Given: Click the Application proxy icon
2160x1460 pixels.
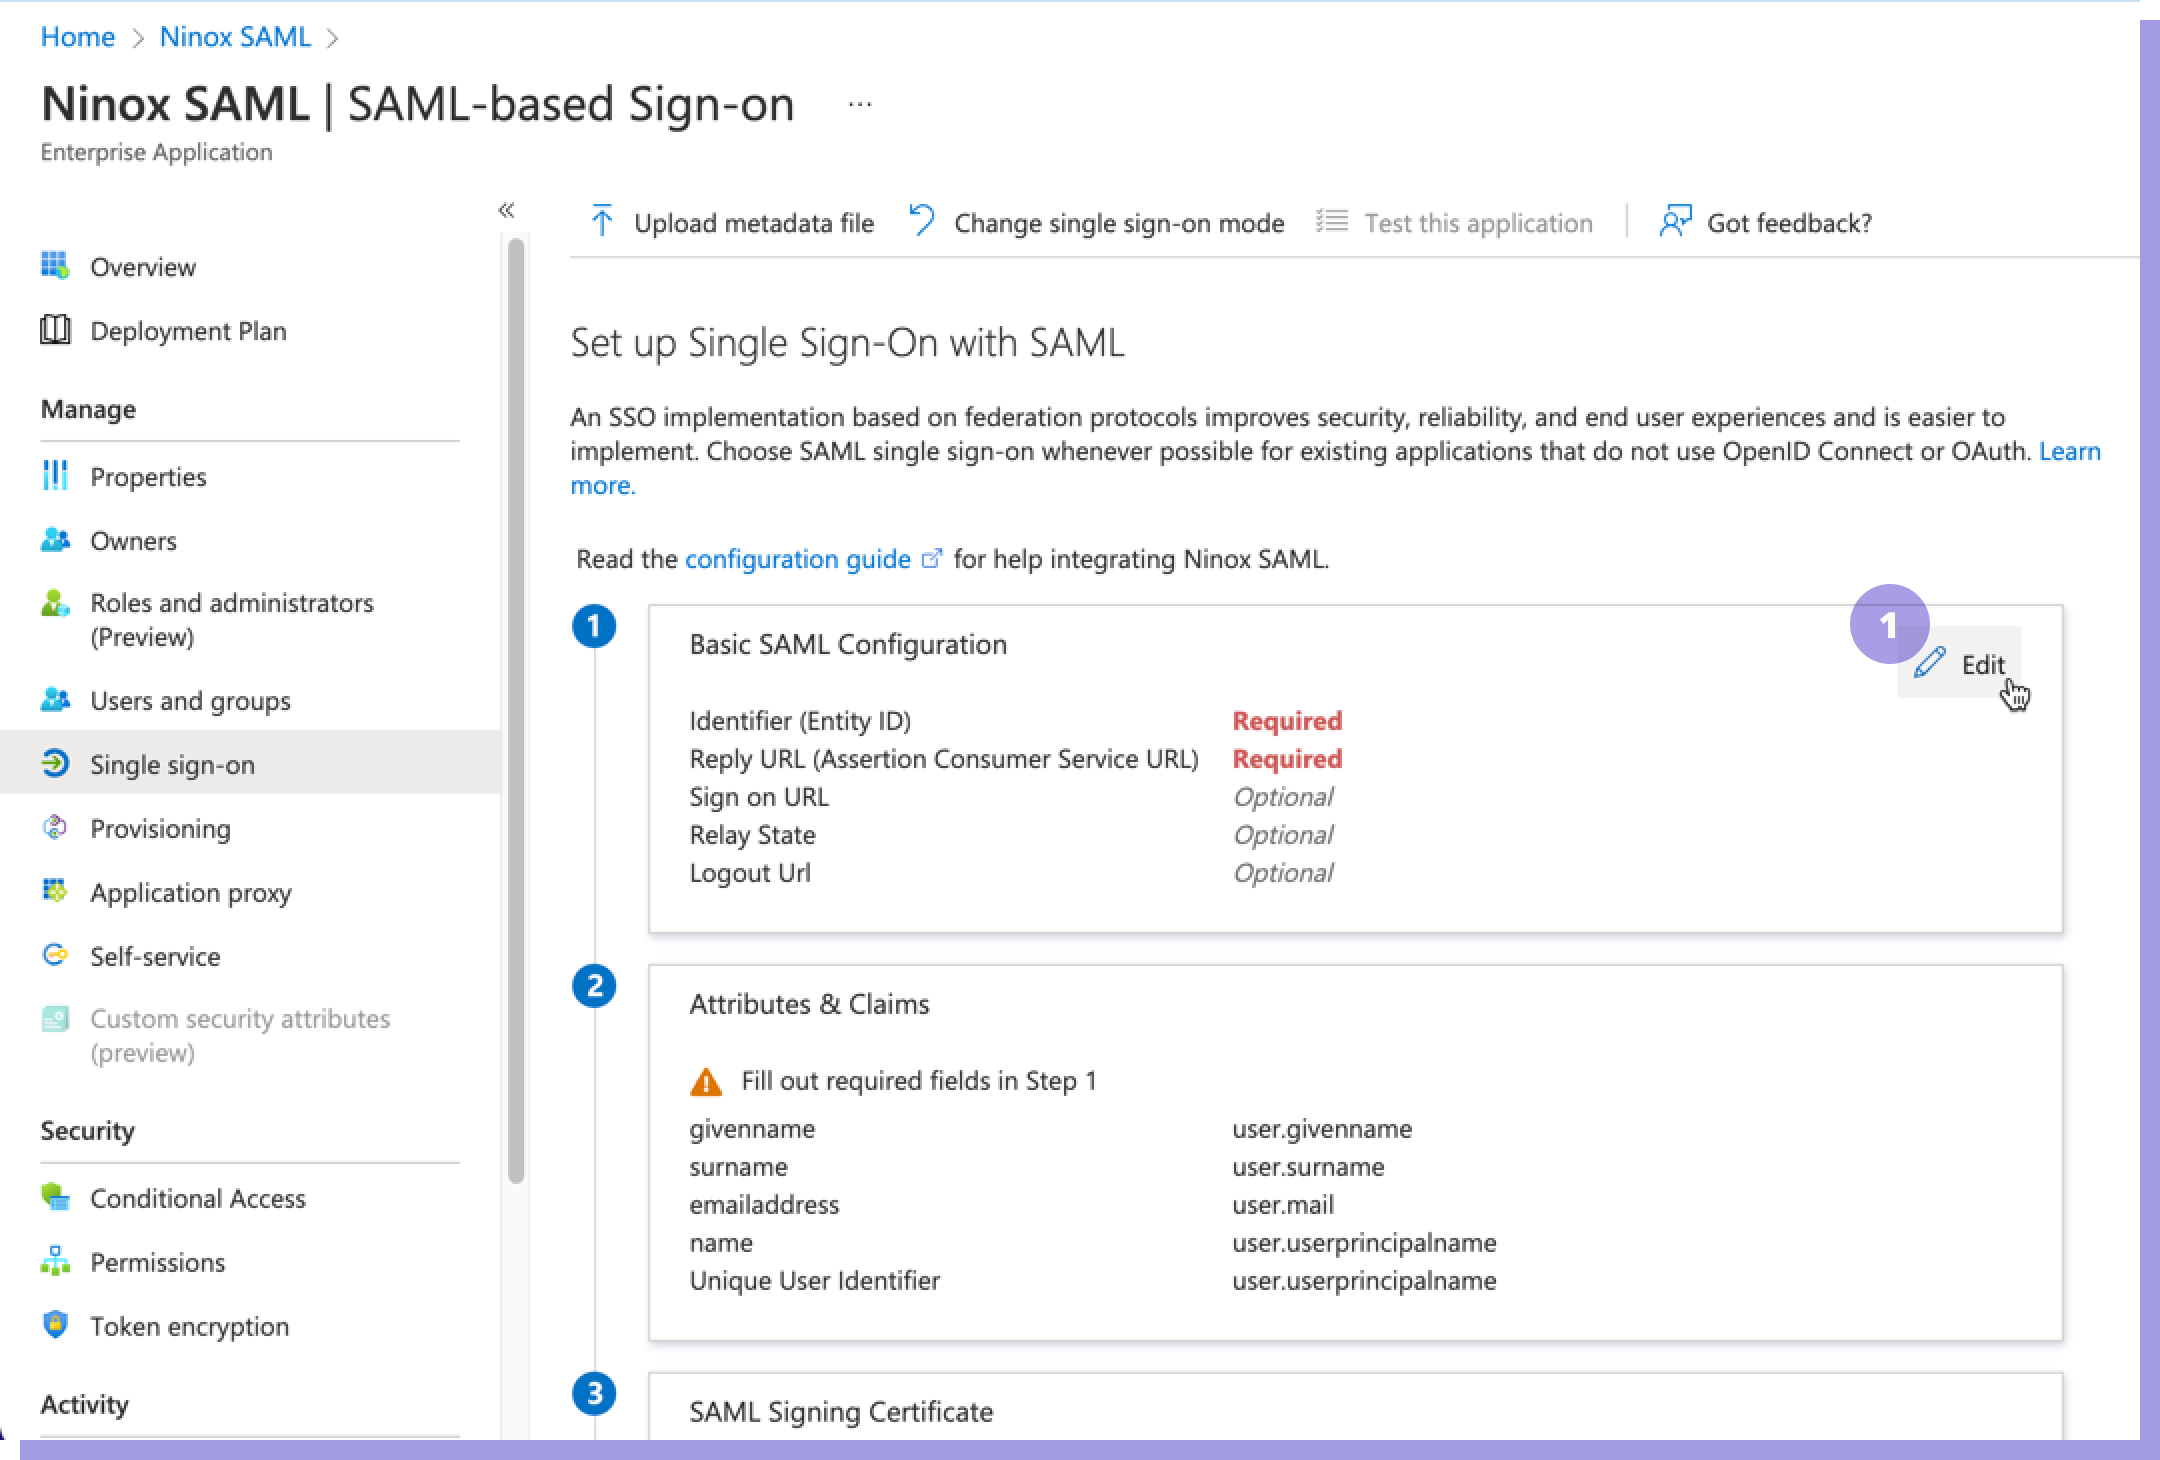Looking at the screenshot, I should (55, 890).
